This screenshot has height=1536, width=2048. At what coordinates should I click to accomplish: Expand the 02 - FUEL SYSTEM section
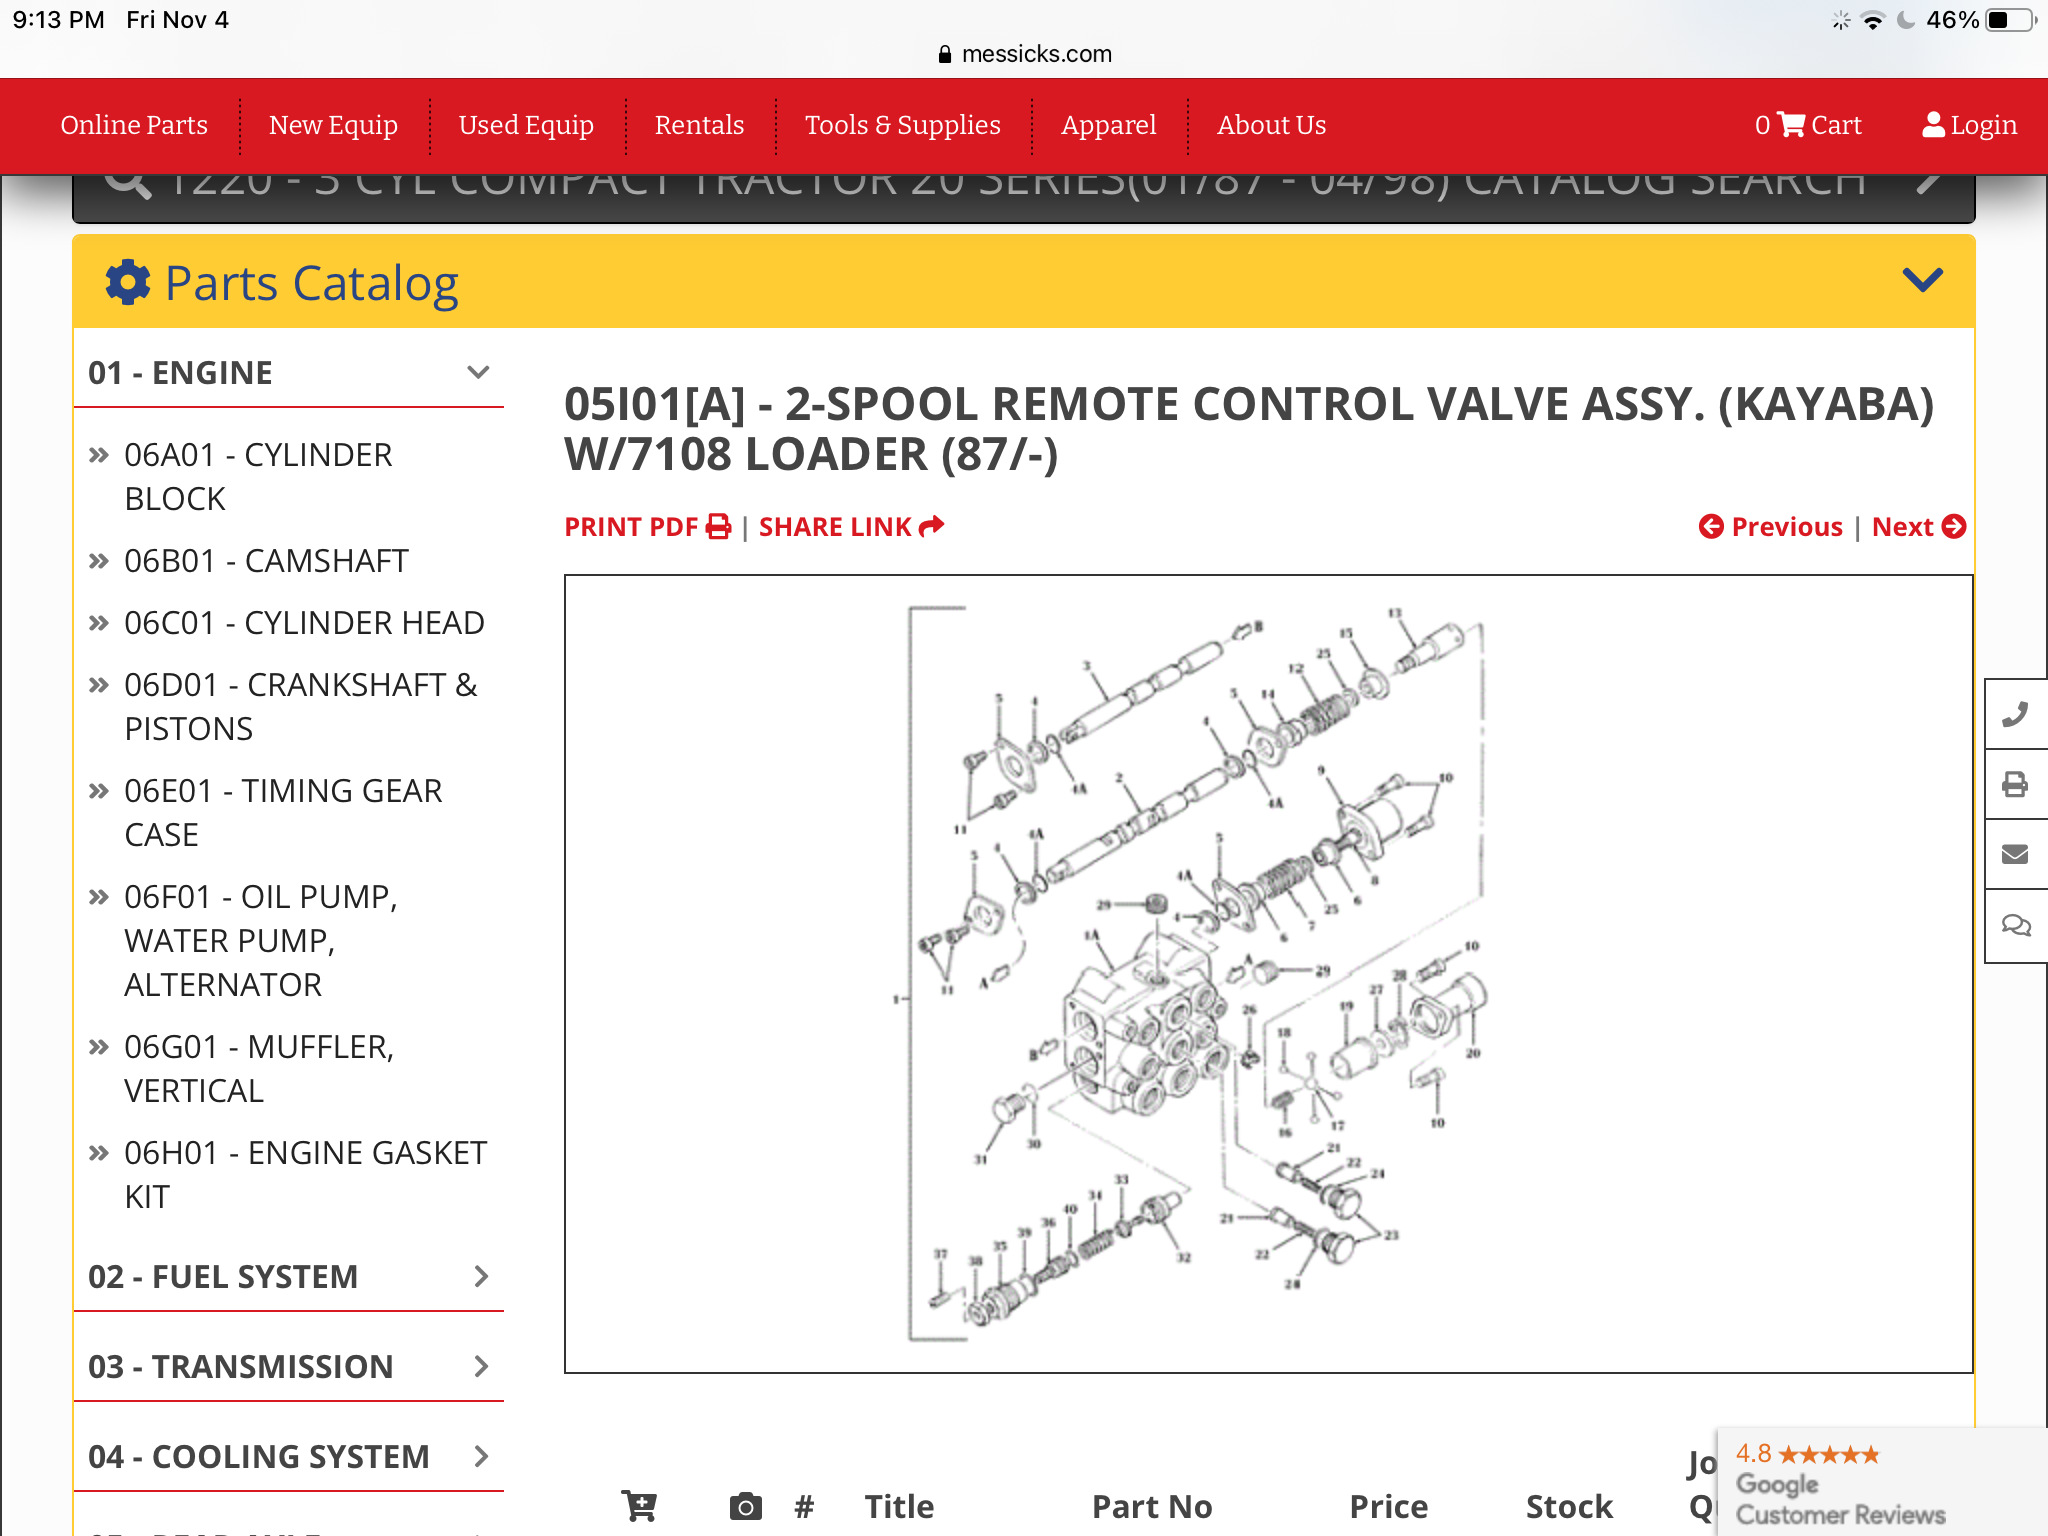[x=288, y=1276]
